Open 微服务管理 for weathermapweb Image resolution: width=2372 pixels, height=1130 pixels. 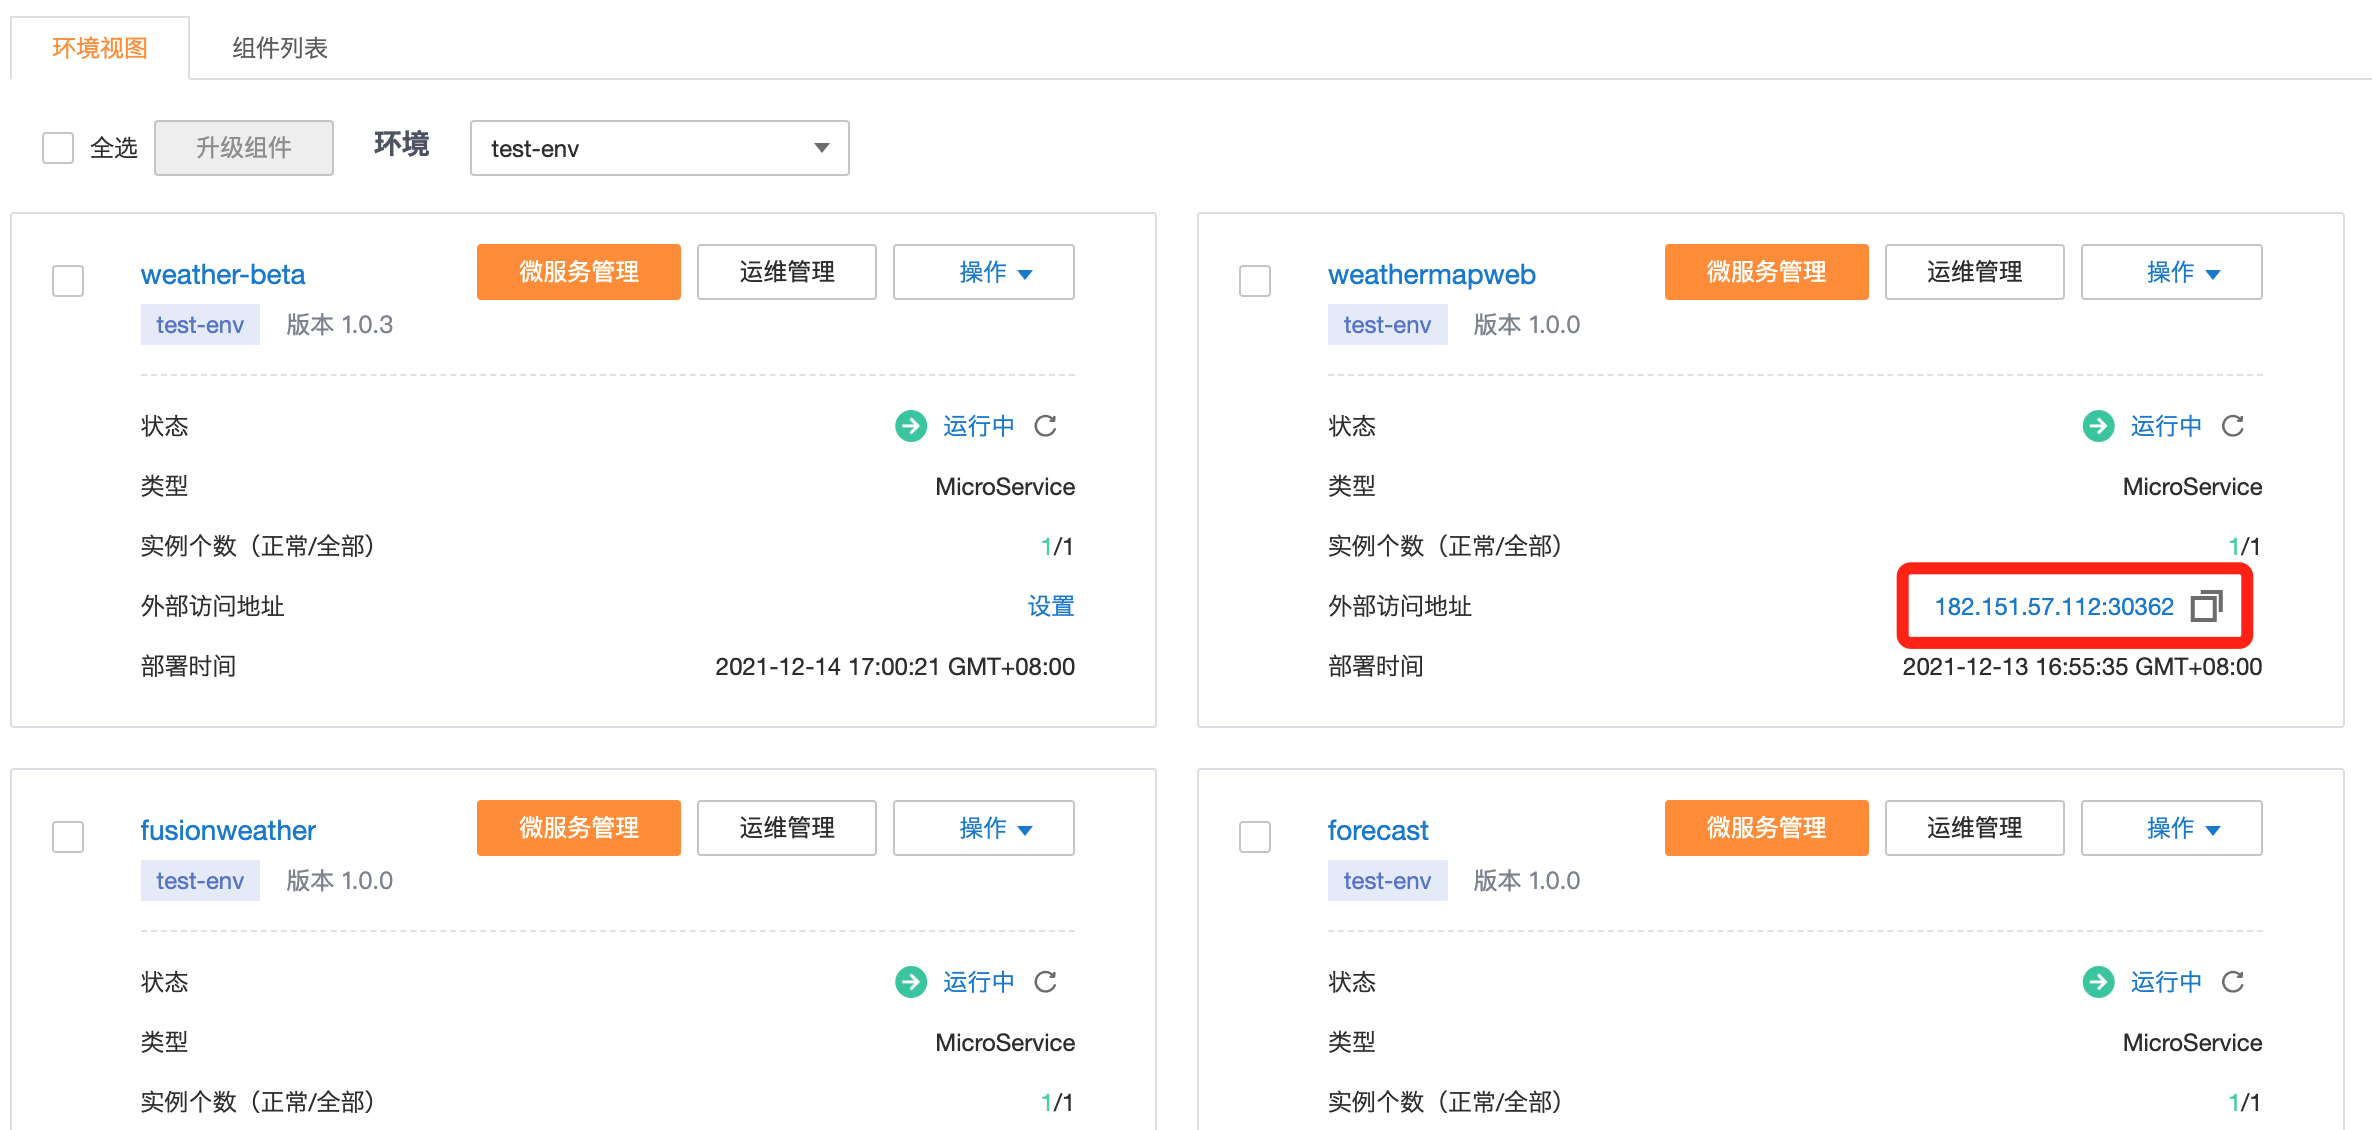1766,272
